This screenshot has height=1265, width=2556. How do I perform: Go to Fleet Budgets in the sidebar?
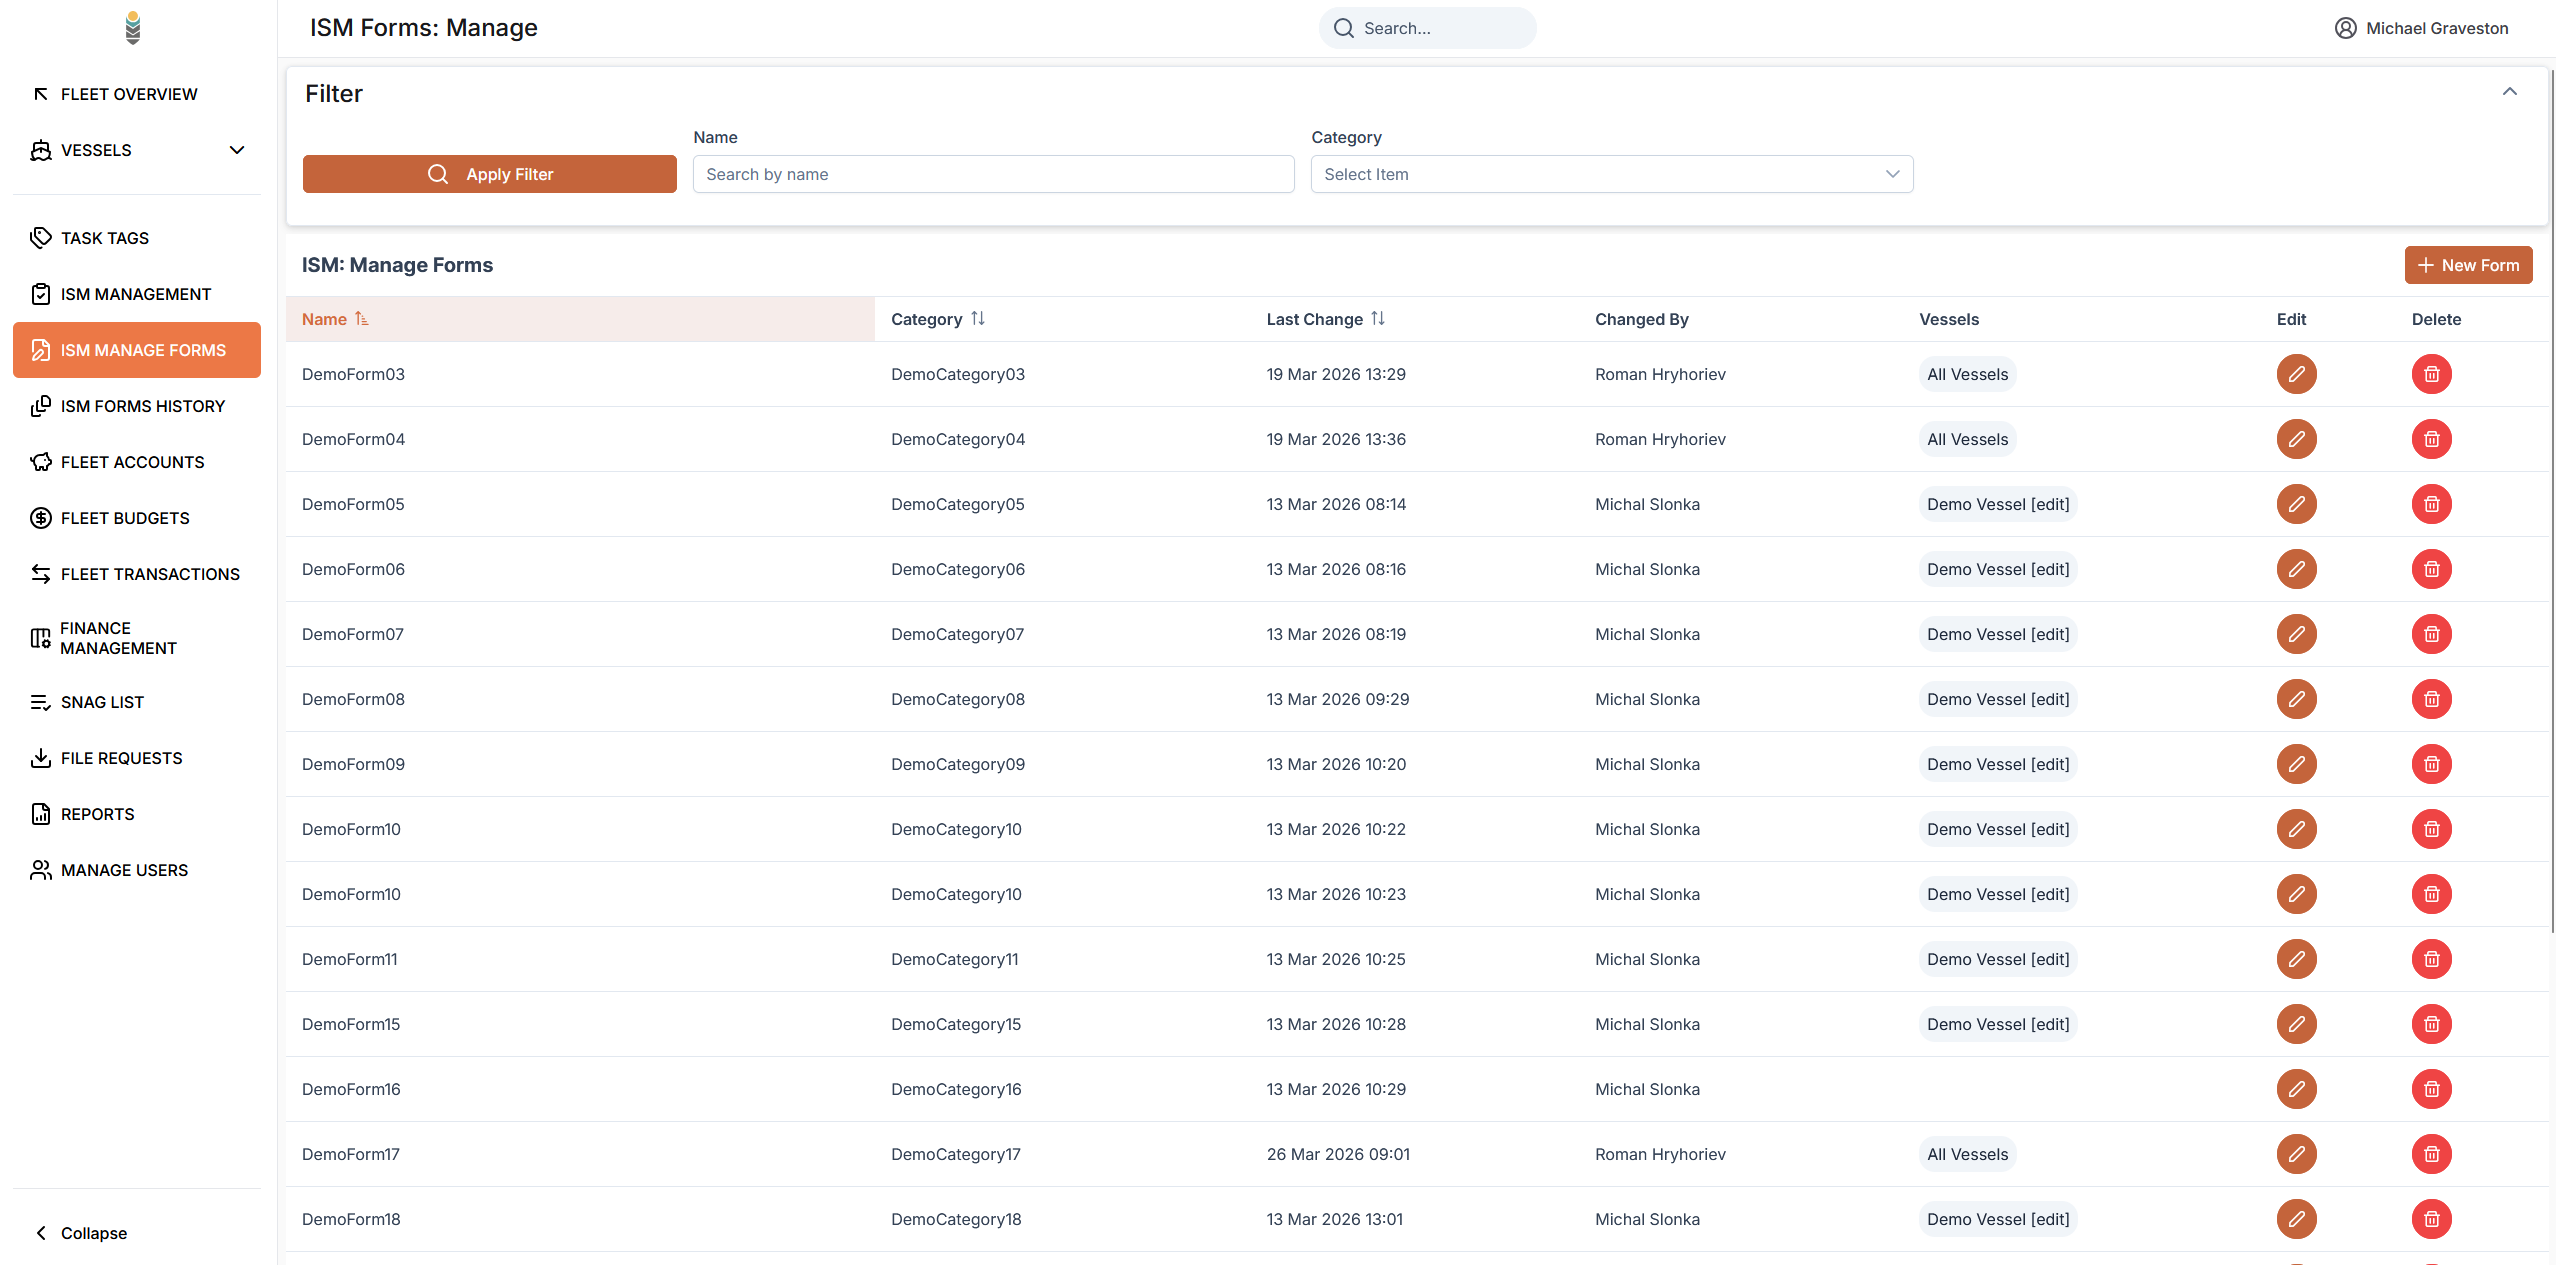point(125,518)
